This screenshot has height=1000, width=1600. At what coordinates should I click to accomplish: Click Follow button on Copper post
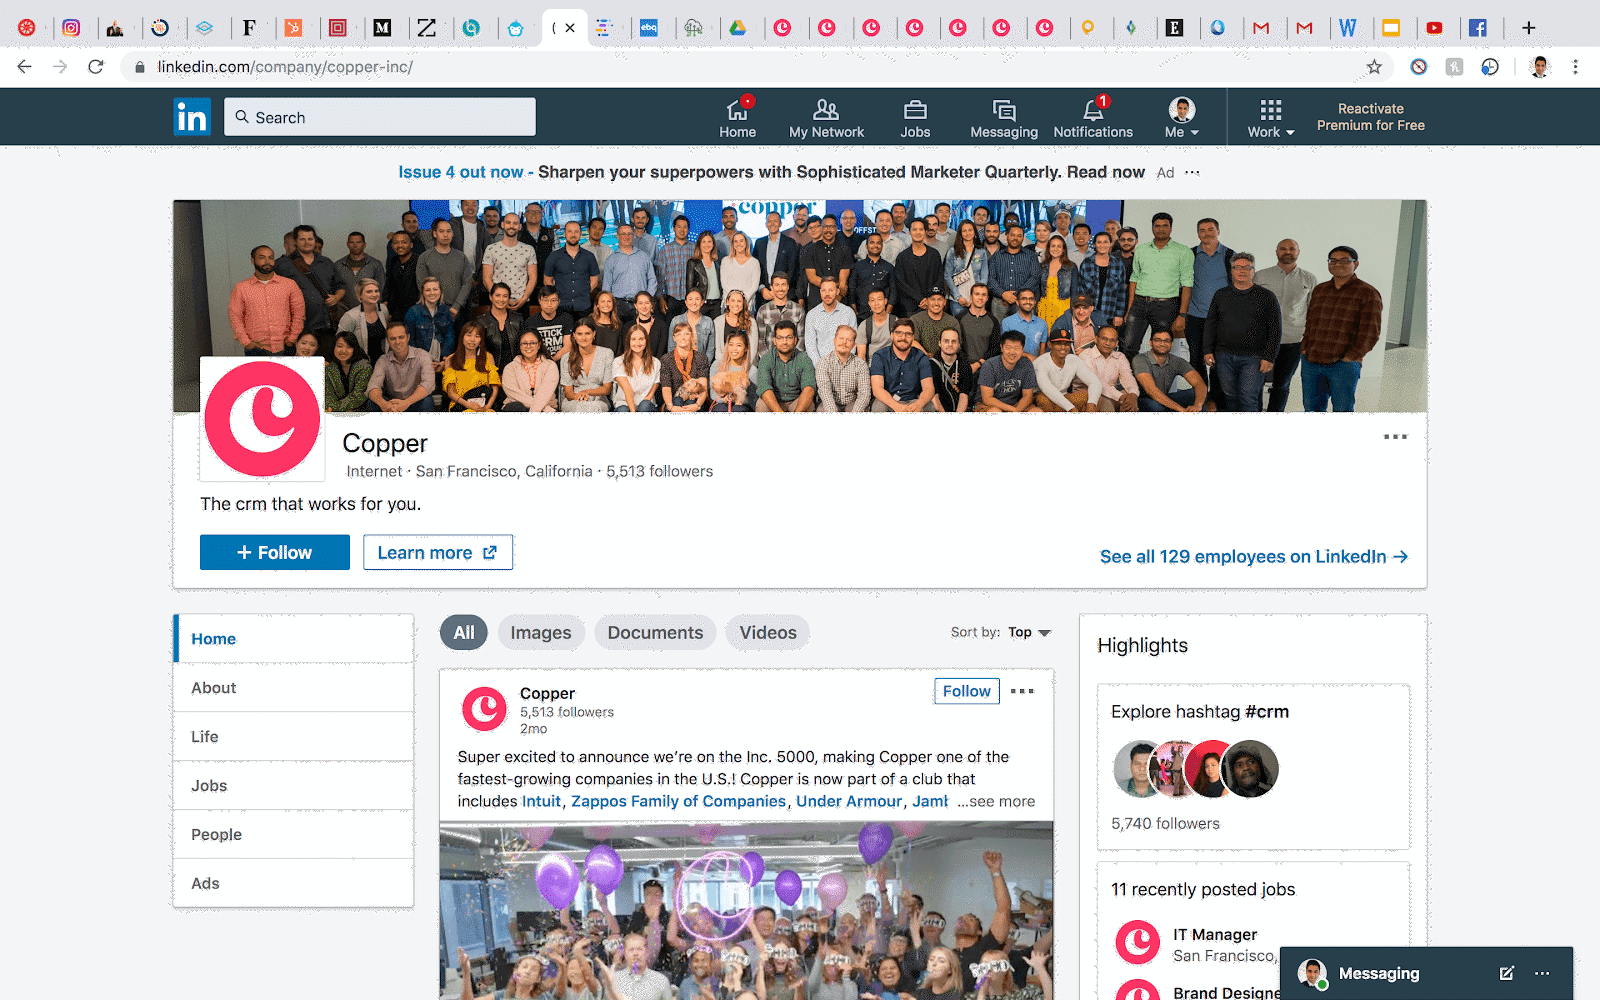coord(966,691)
